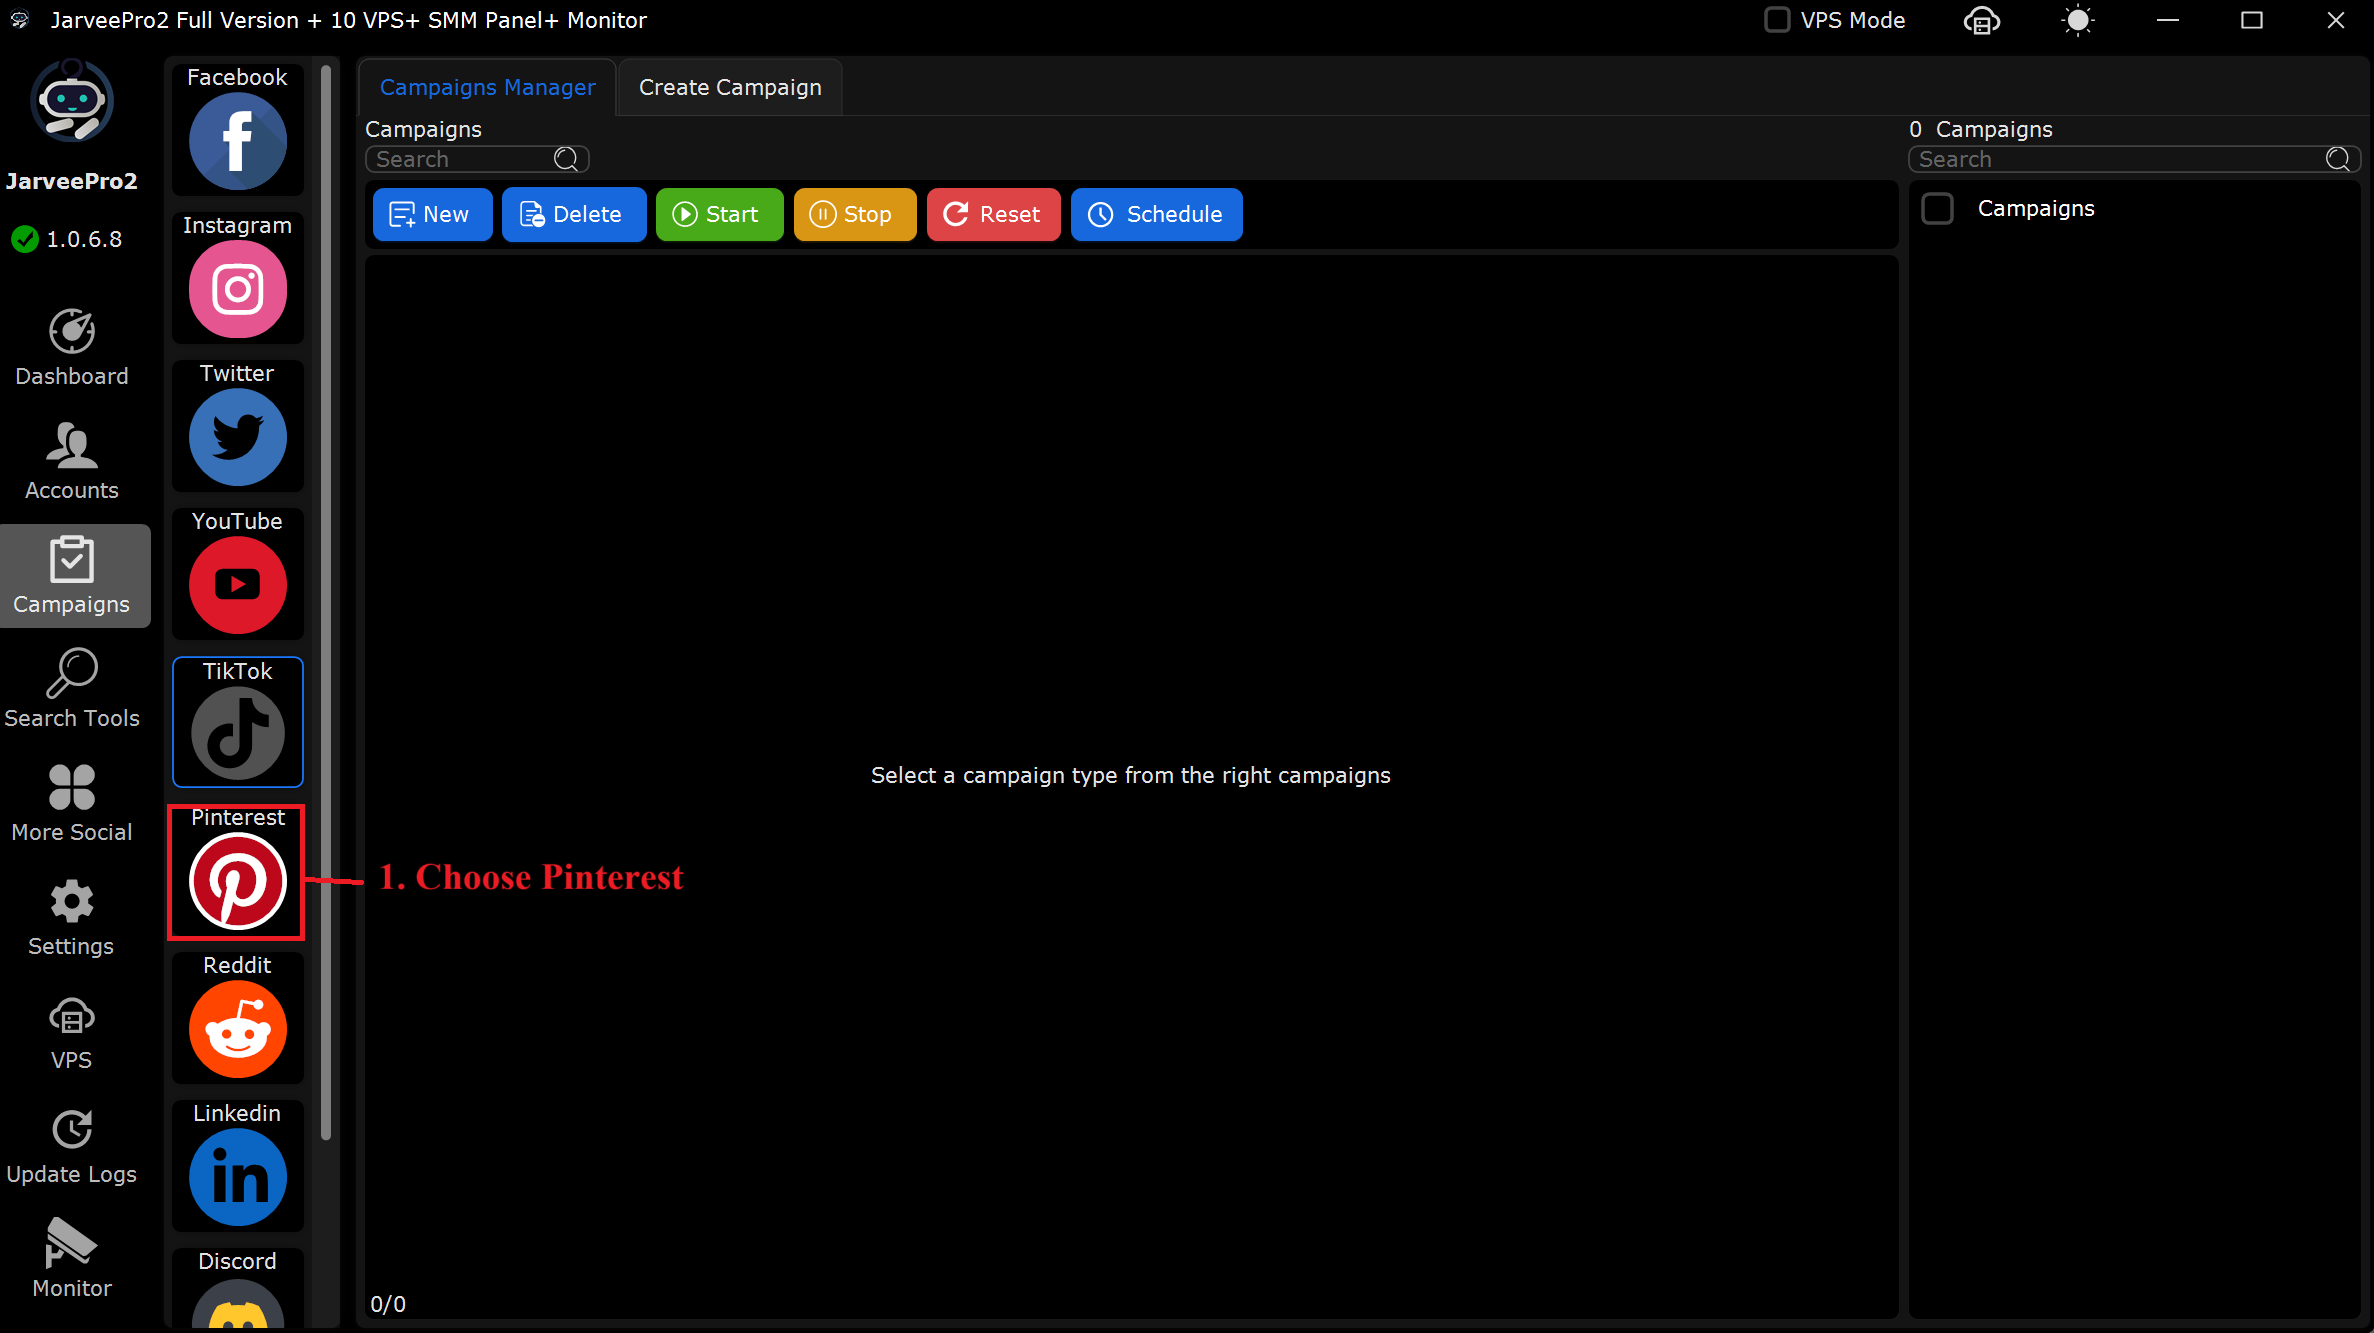Open the Accounts section
Viewport: 2374px width, 1333px height.
(x=72, y=462)
